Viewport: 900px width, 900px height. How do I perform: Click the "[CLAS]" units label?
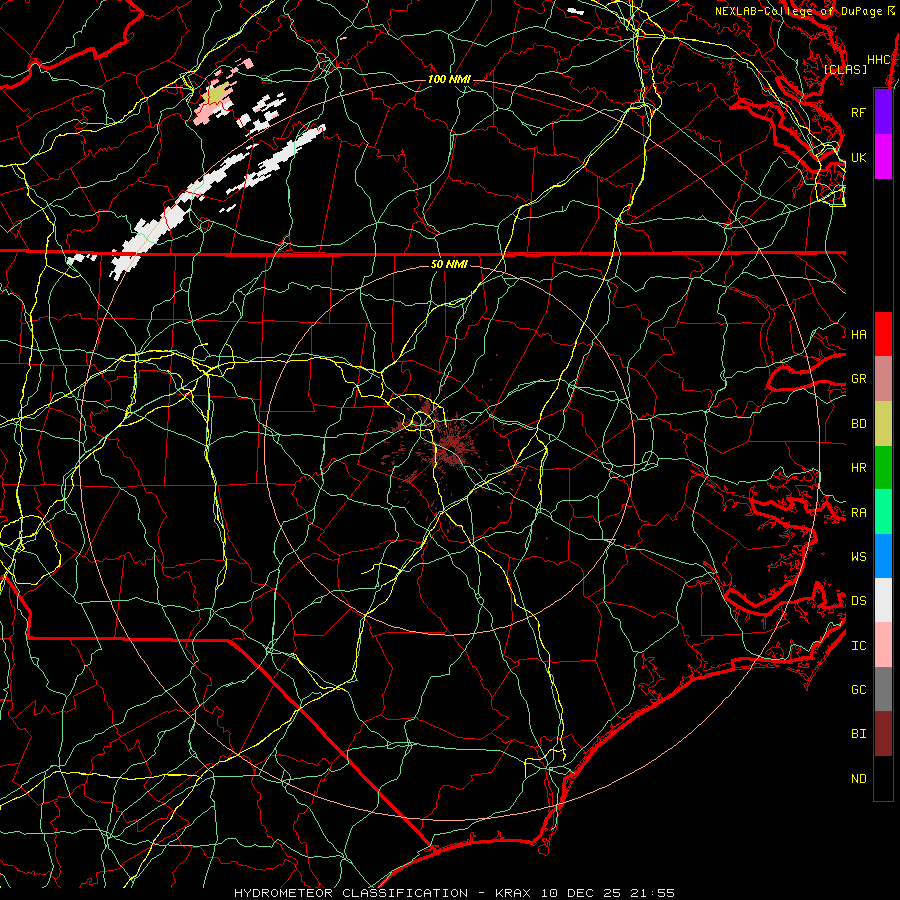point(845,69)
